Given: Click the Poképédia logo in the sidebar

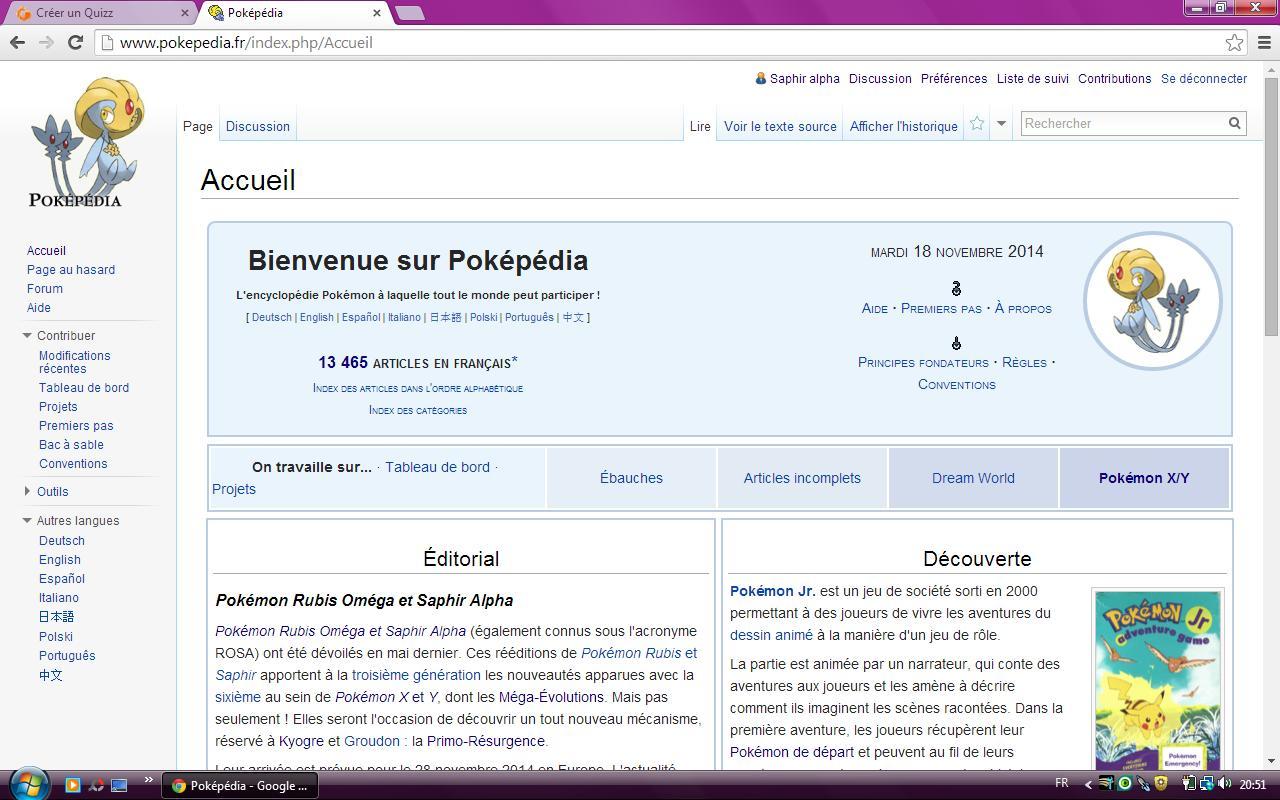Looking at the screenshot, I should coord(86,142).
